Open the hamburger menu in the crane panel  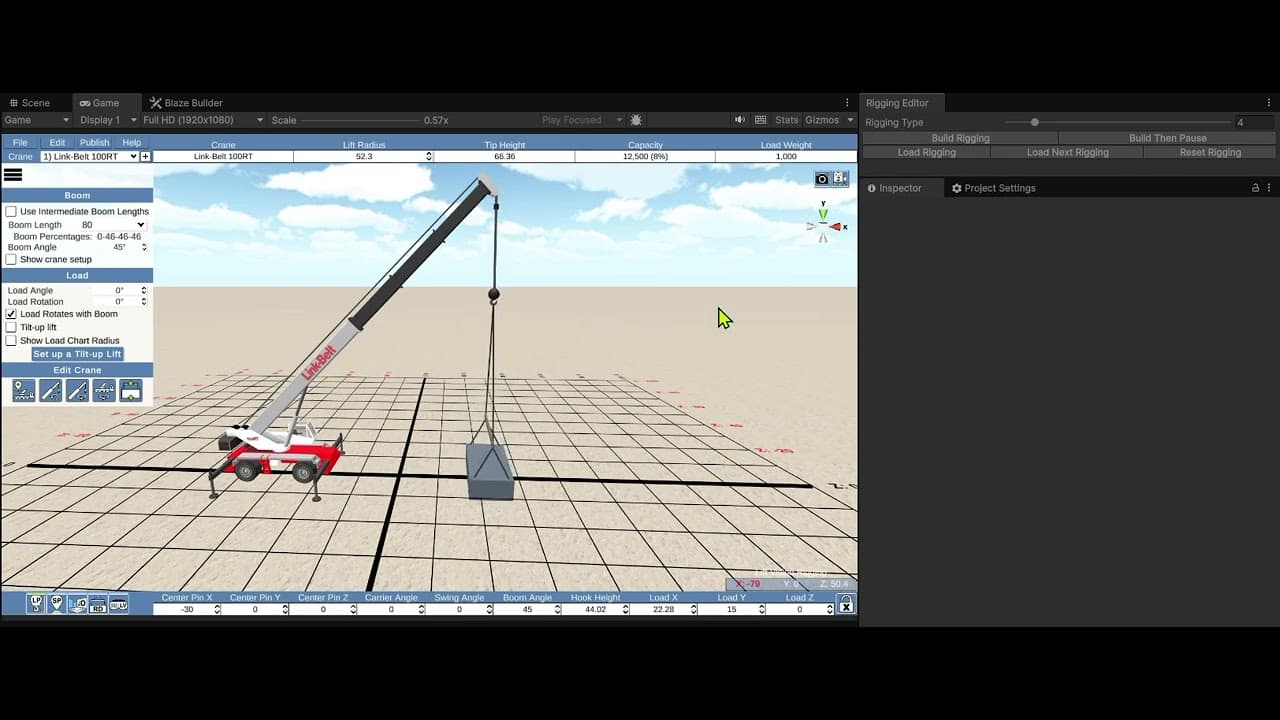pos(13,175)
